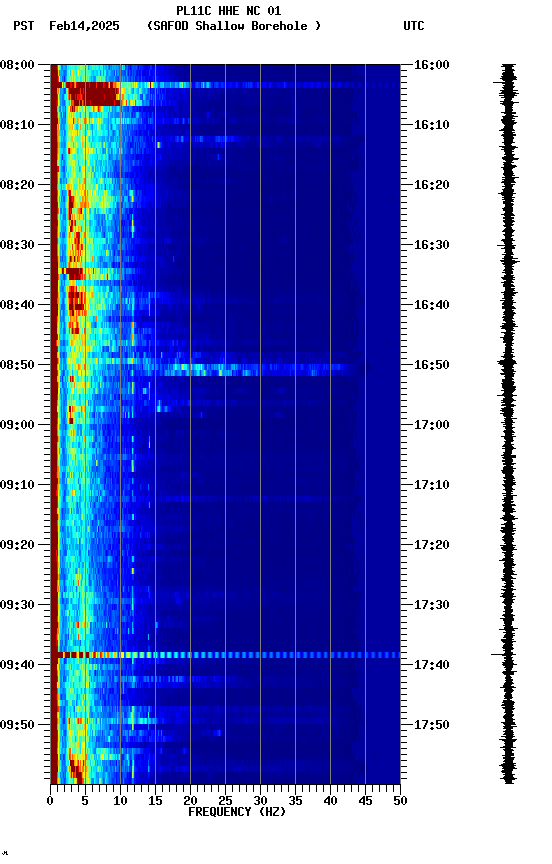The image size is (552, 864).
Task: Click the 08:40 PST time label
Action: click(17, 305)
